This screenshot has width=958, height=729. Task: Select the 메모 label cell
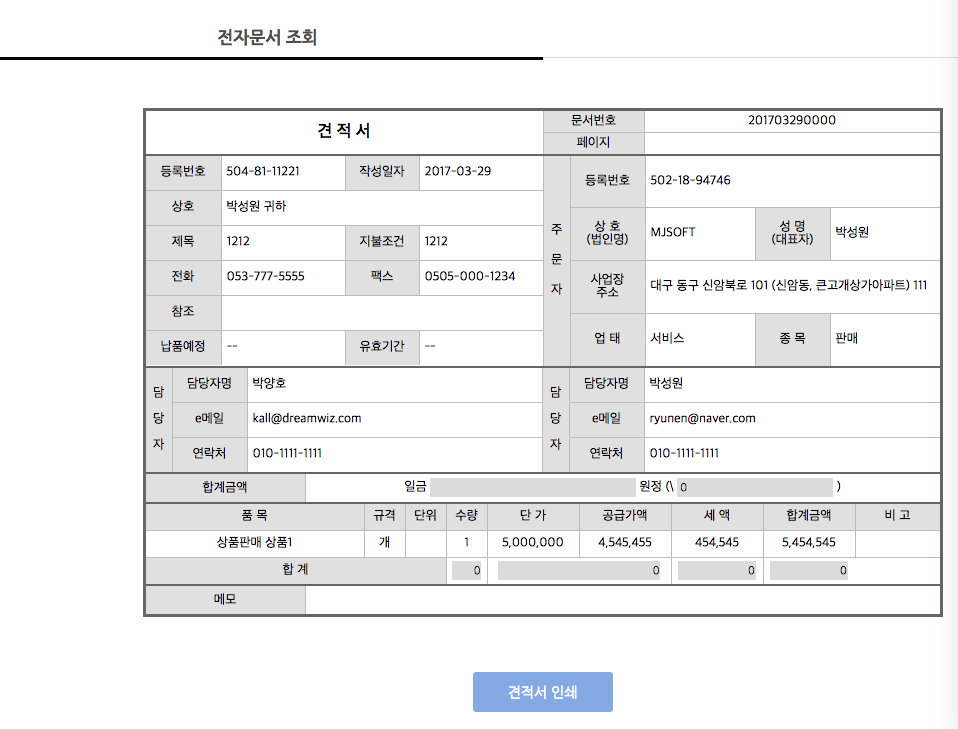click(x=225, y=599)
